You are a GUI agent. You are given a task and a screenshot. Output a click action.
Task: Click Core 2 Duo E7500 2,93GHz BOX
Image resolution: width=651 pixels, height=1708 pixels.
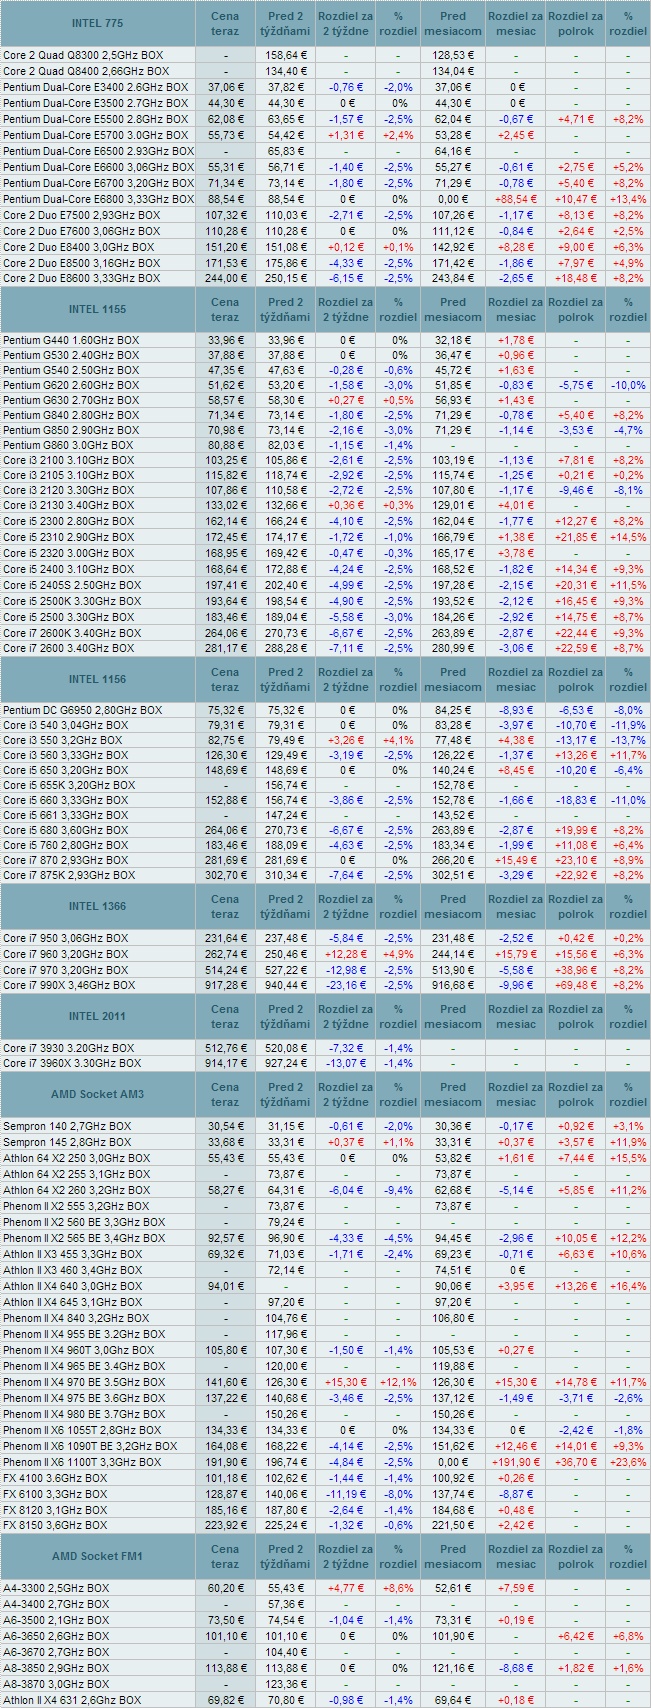(x=81, y=215)
